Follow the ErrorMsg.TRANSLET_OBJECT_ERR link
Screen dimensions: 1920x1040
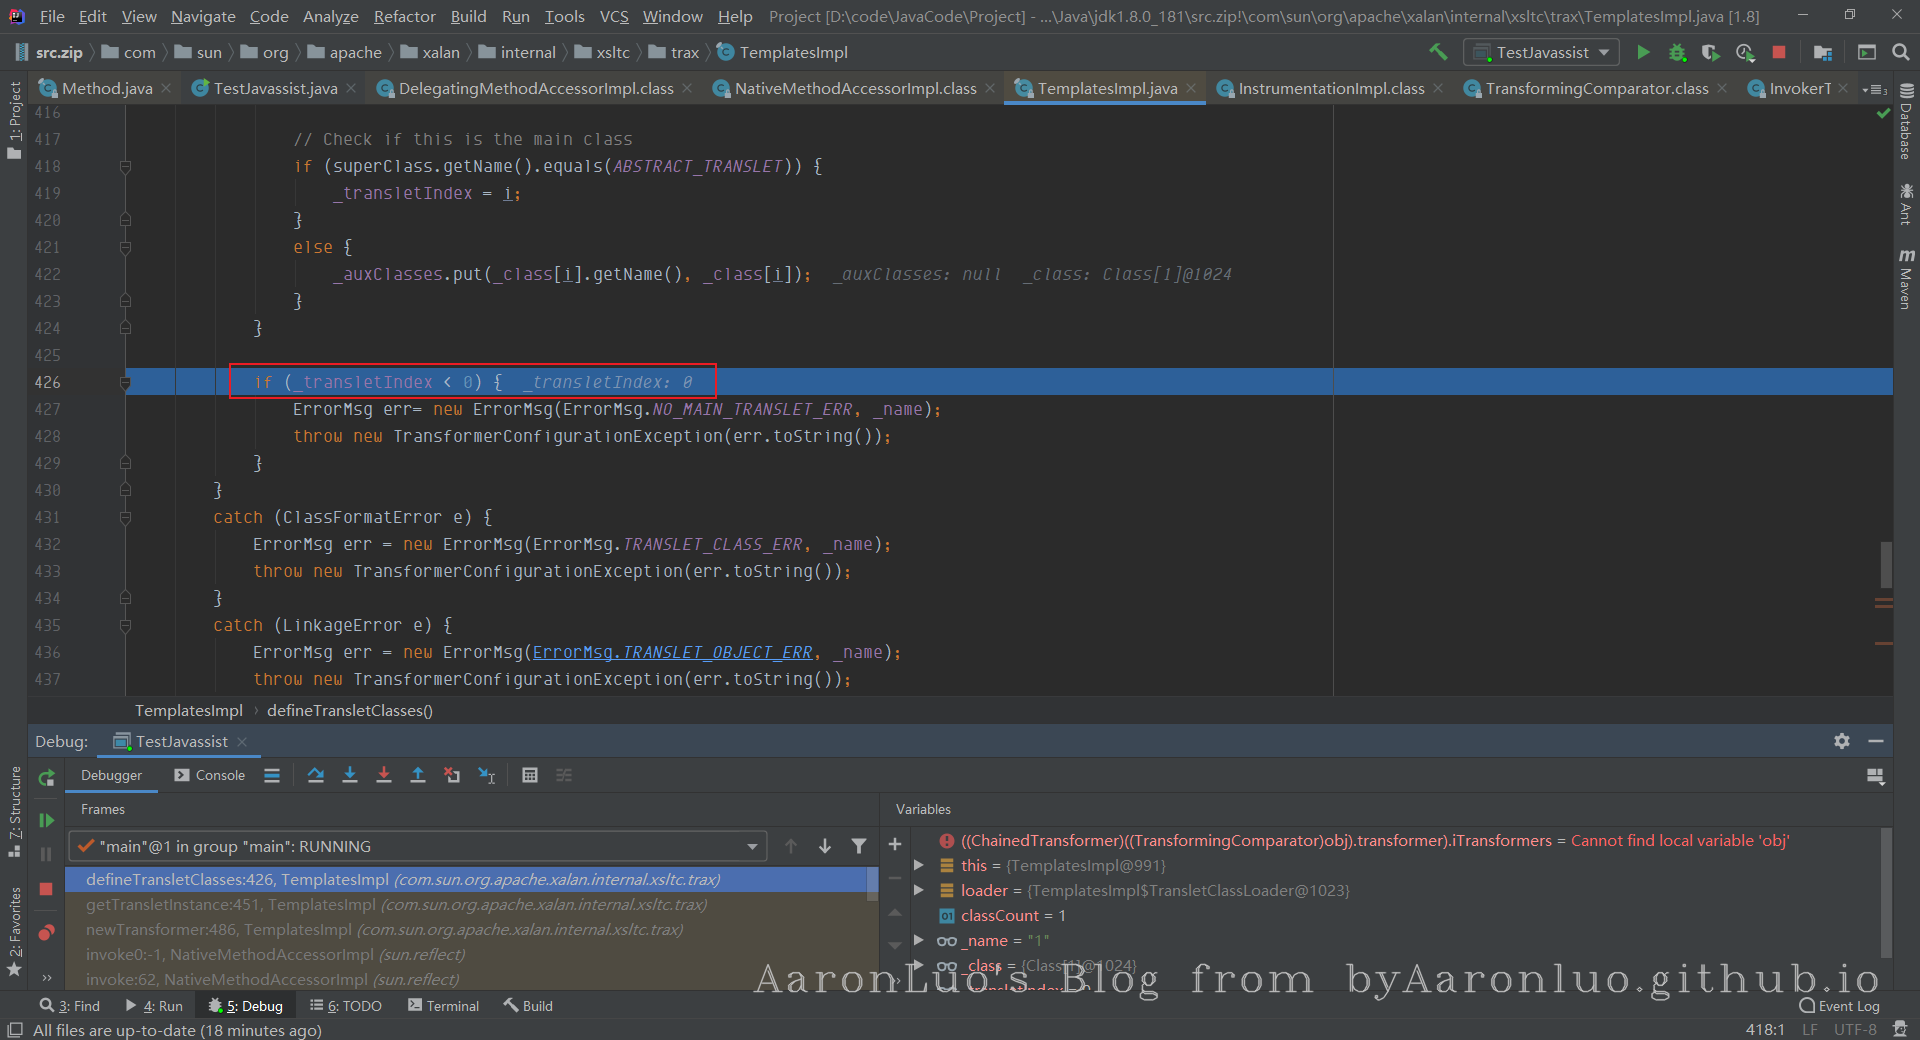672,652
